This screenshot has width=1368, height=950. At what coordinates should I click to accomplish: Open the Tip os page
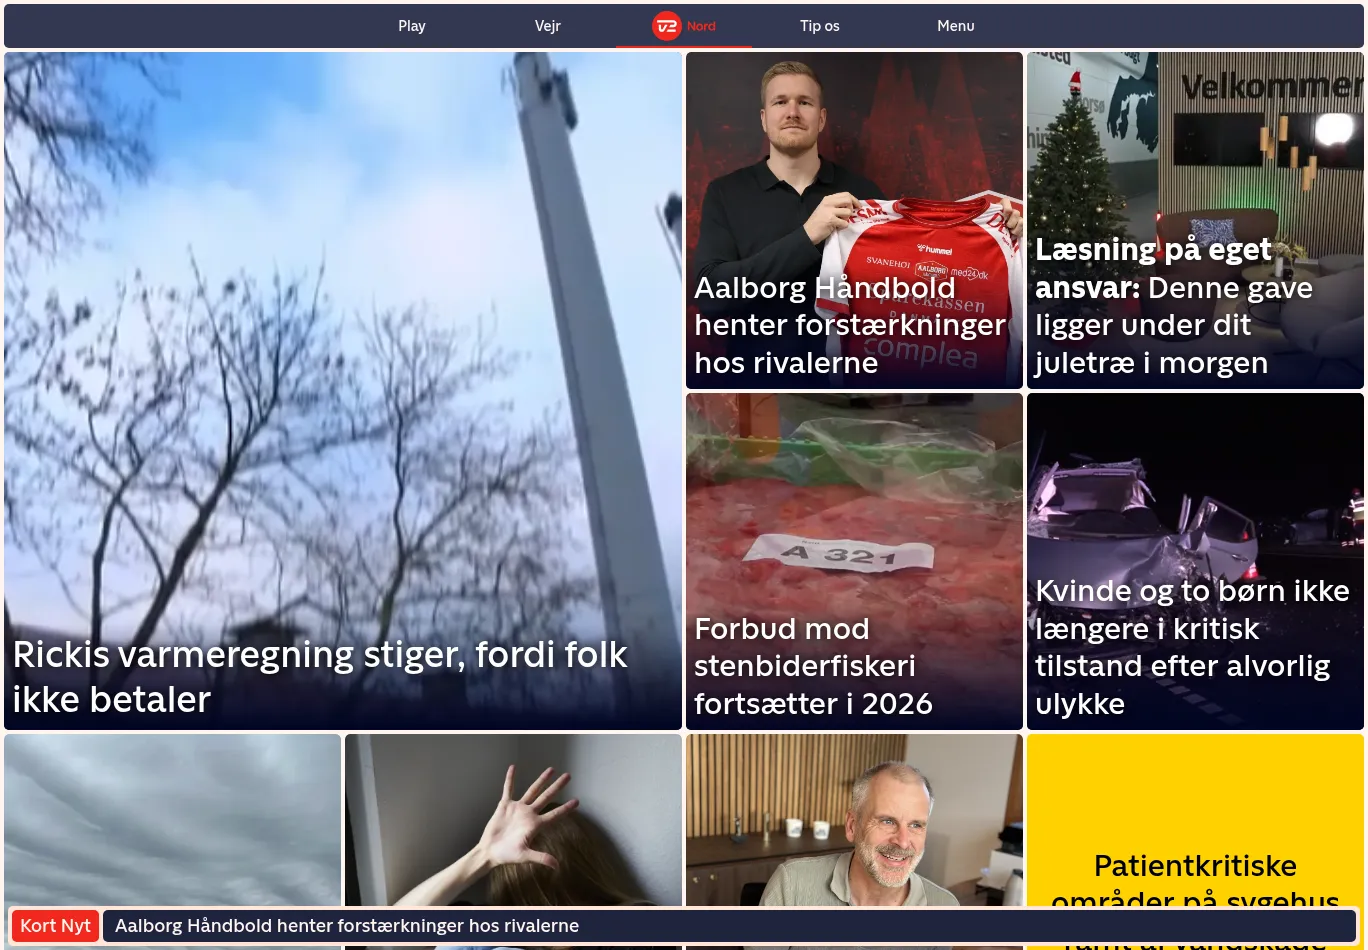click(x=819, y=26)
